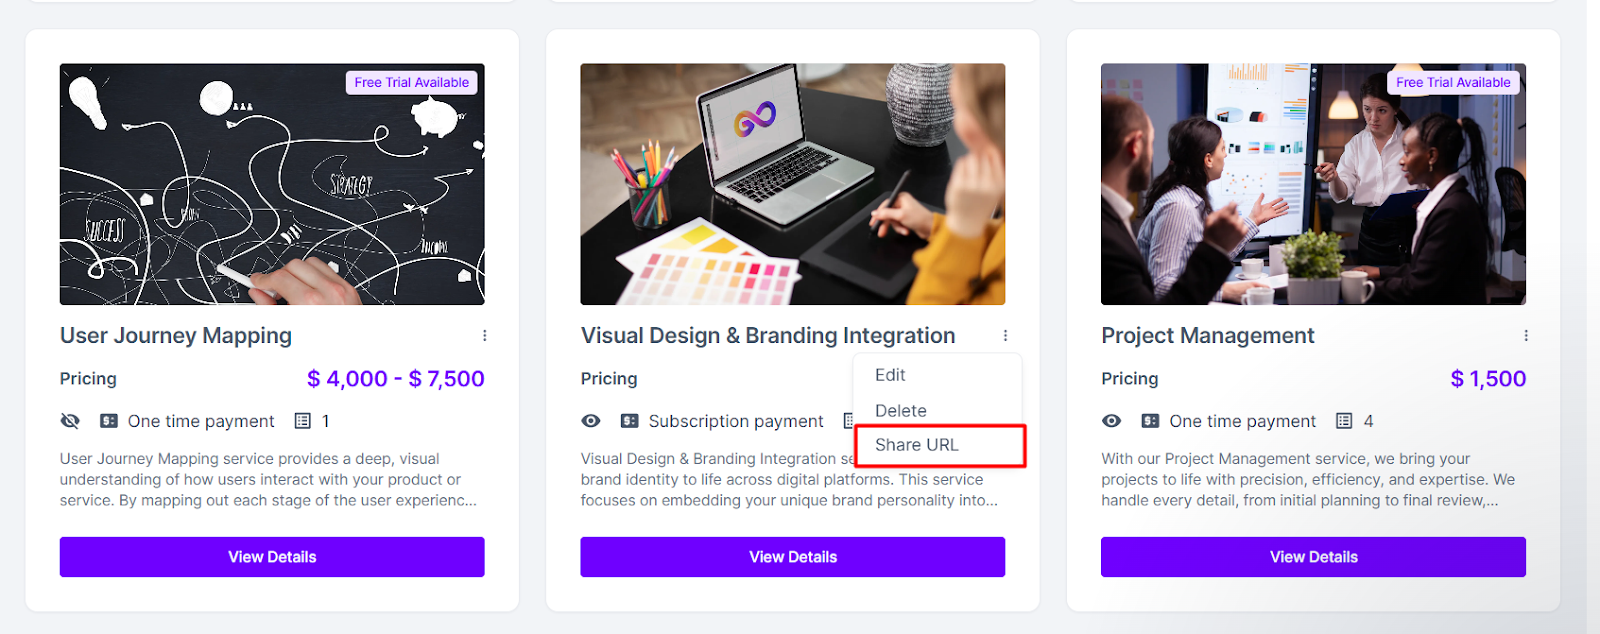
Task: Click payment icon on Project Management card
Action: (x=1150, y=421)
